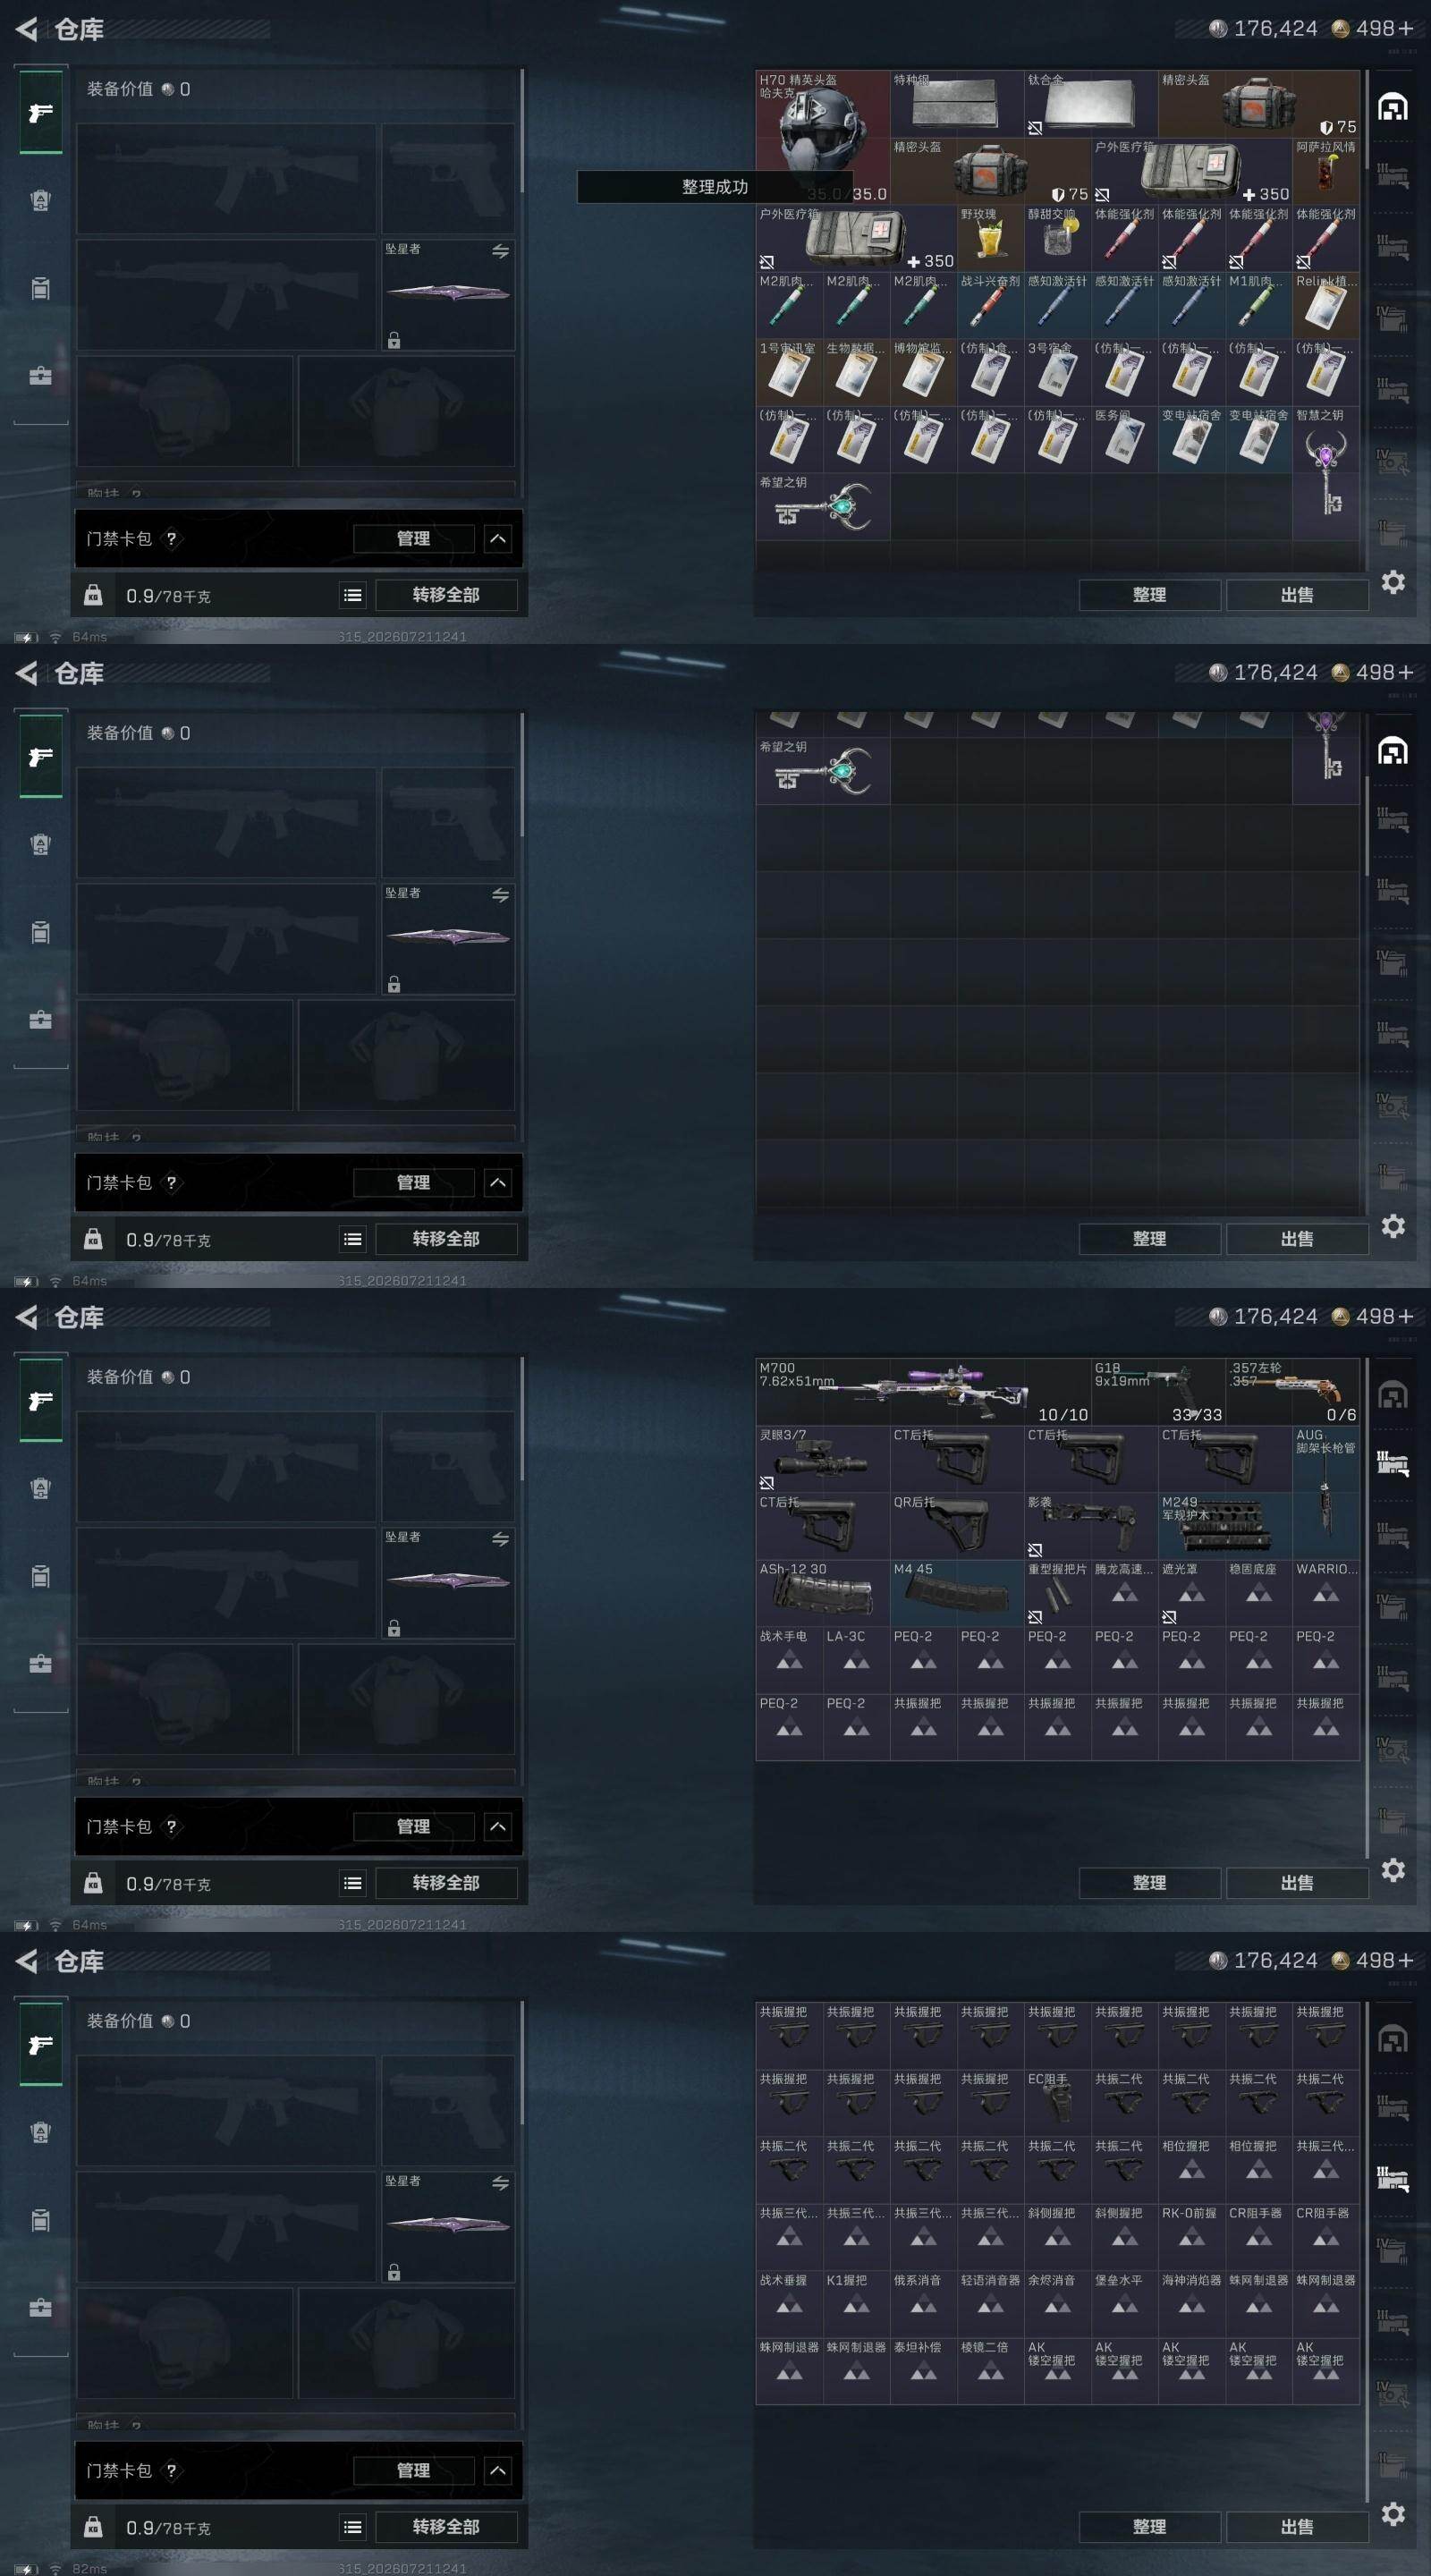Toggle the padlock on 坠星者 in 整理成功 view
The height and width of the screenshot is (2576, 1431).
tap(394, 340)
